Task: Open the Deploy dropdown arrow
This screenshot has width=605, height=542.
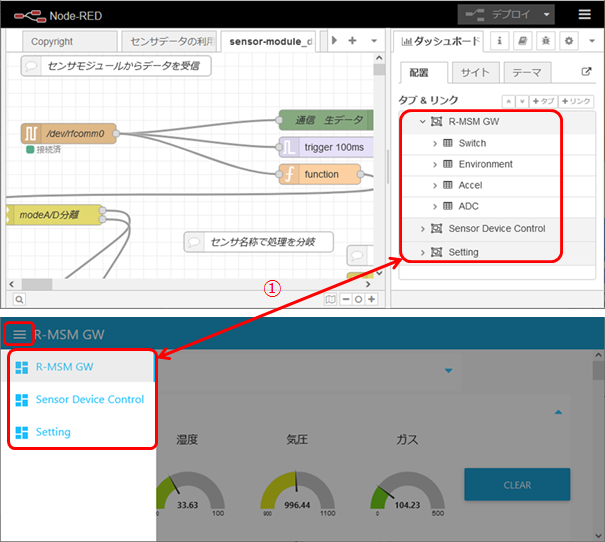Action: pos(546,14)
